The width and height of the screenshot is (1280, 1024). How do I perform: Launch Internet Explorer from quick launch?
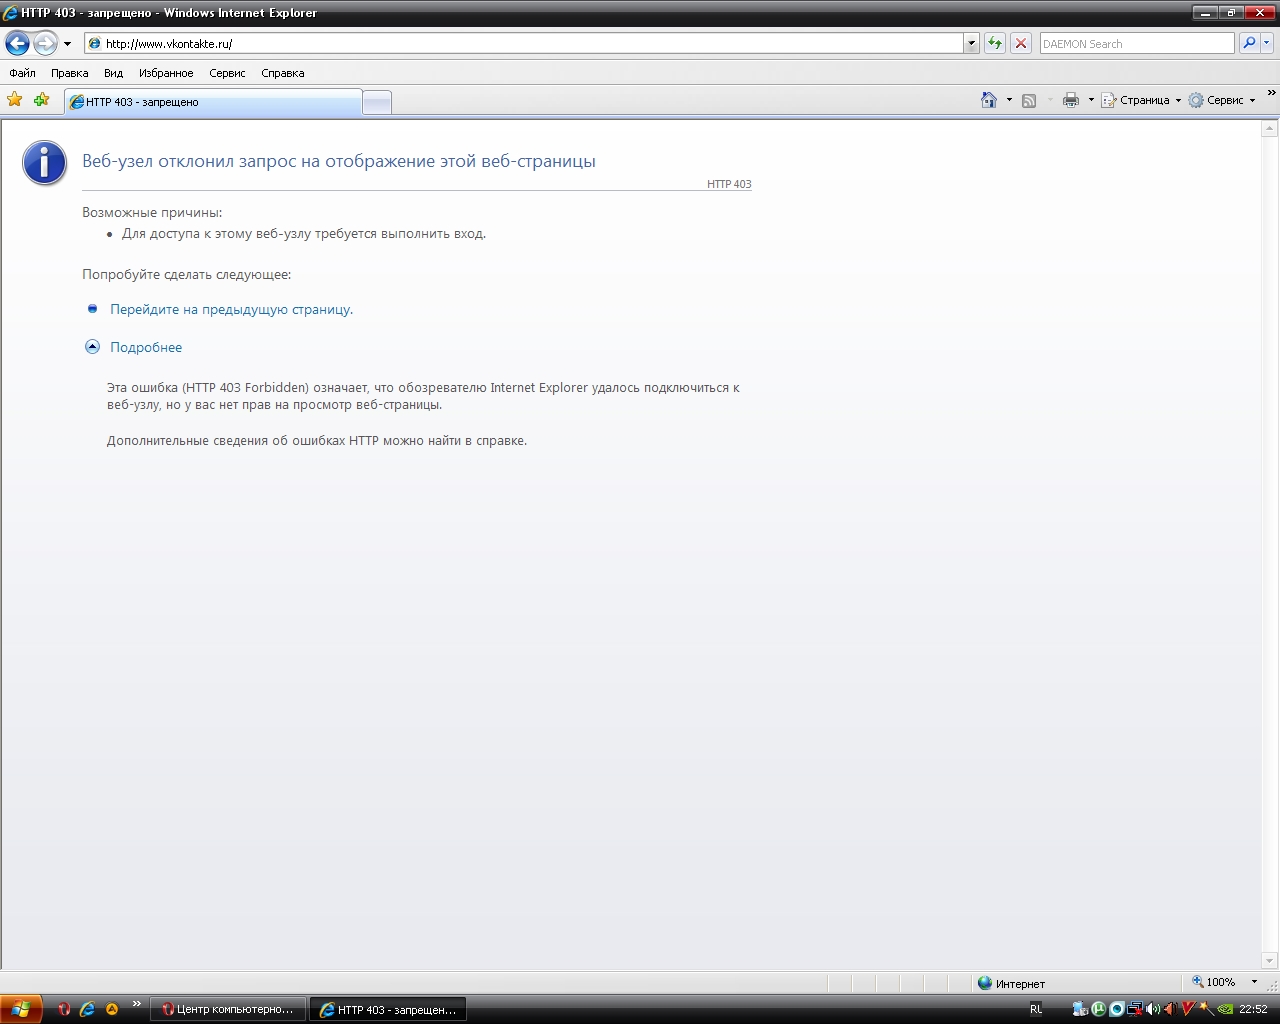(x=88, y=1009)
